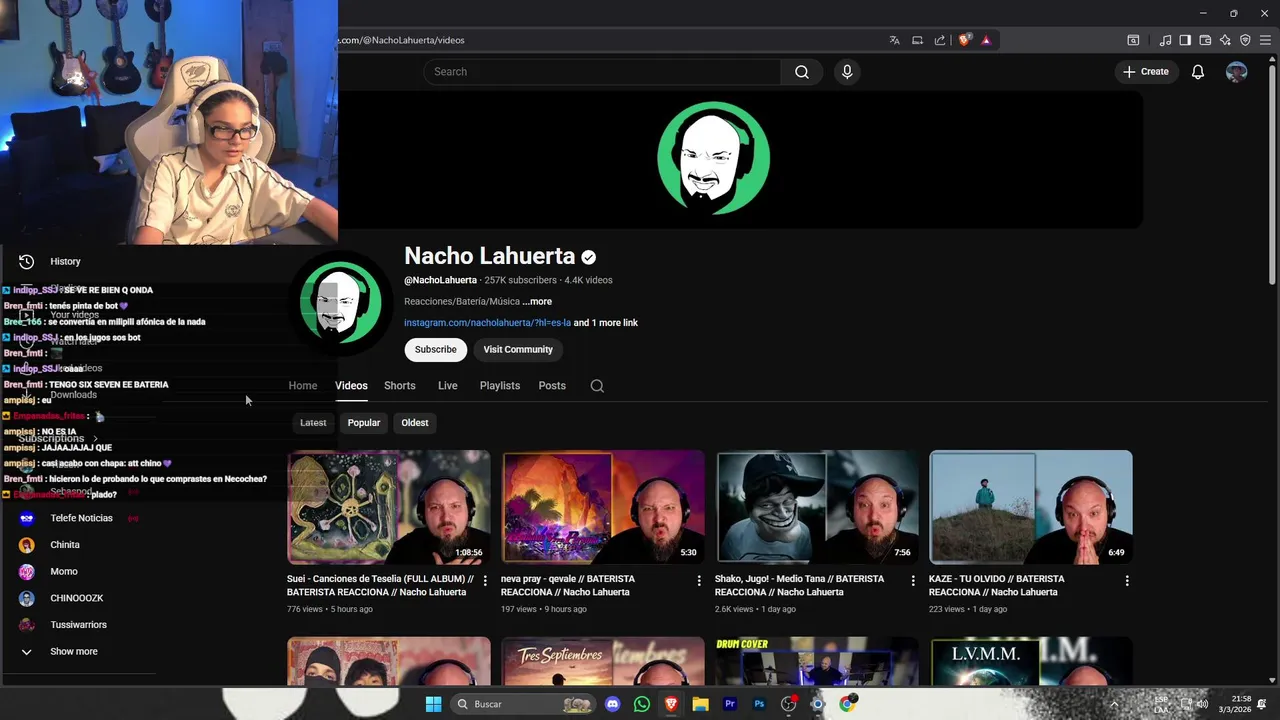Open options menu for neva pray video
Image resolution: width=1280 pixels, height=720 pixels.
click(x=699, y=580)
